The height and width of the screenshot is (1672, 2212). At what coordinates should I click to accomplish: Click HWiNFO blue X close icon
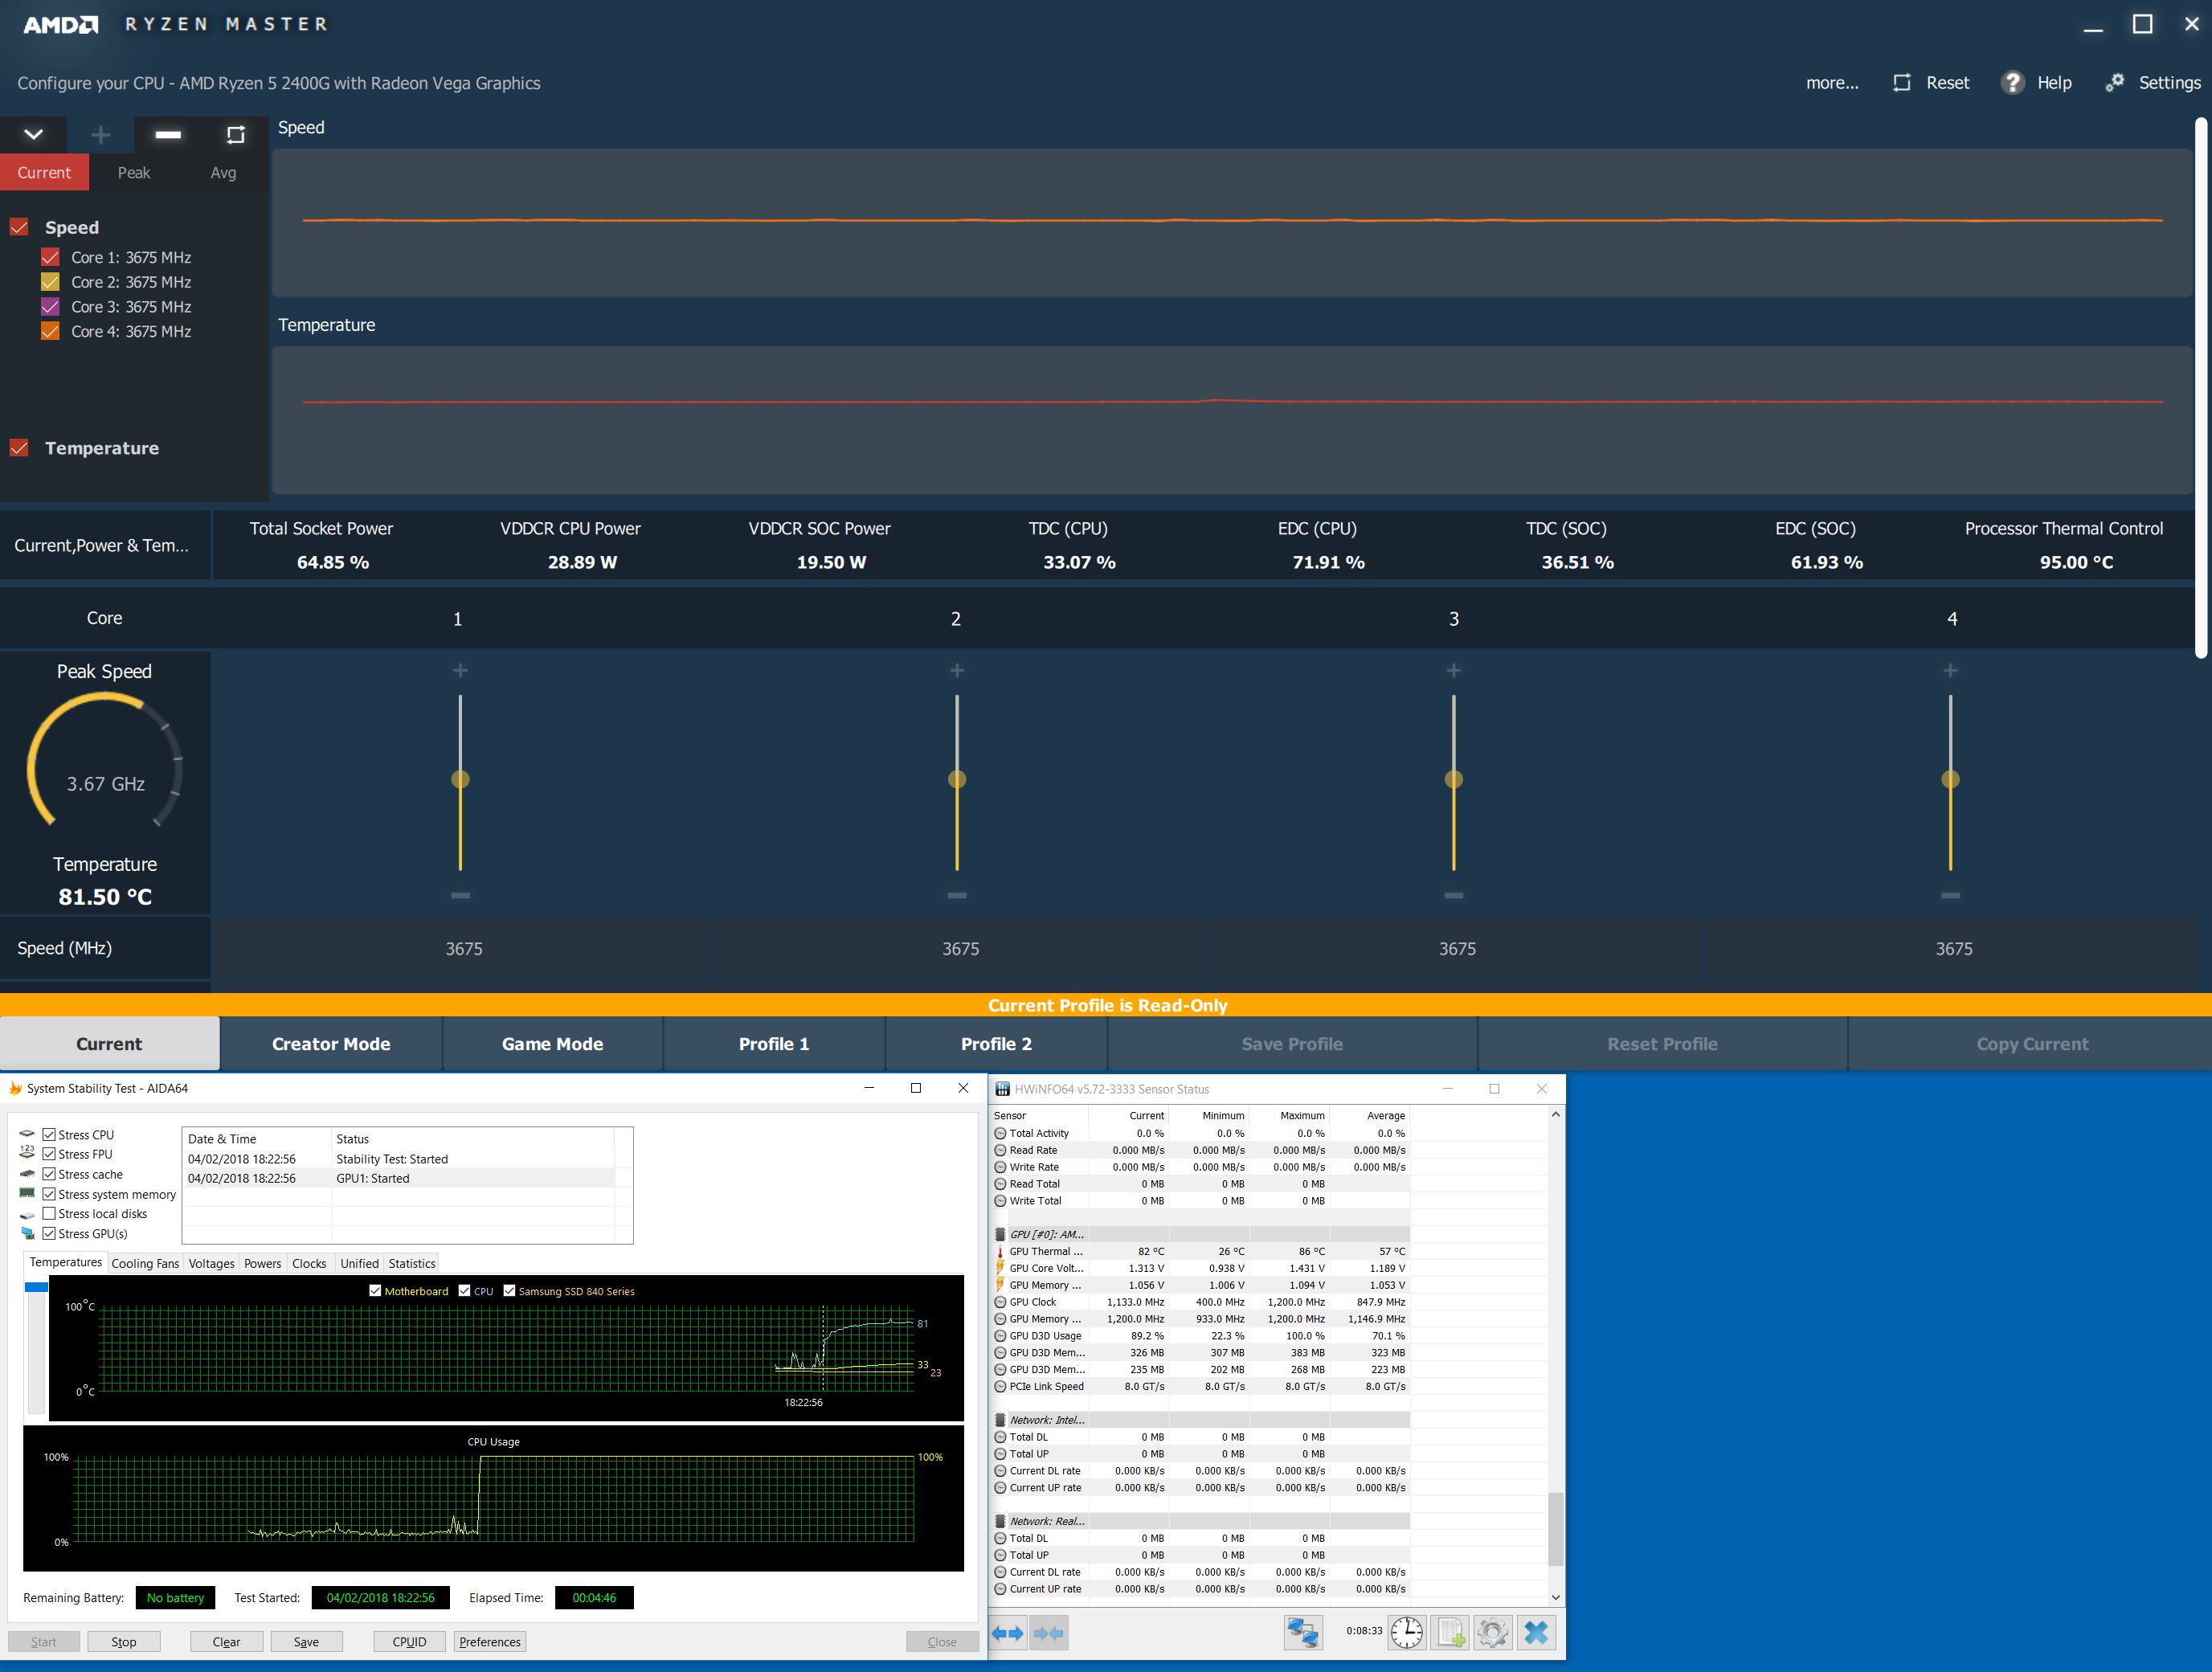(1536, 1633)
